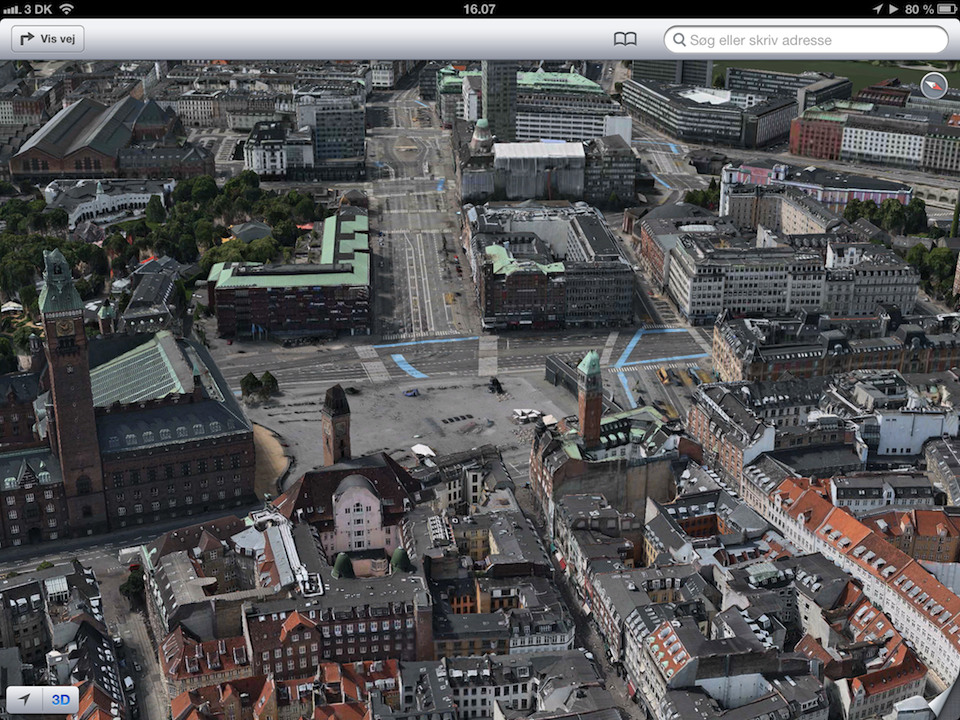Toggle the 3D view button
The height and width of the screenshot is (720, 960).
tap(61, 699)
